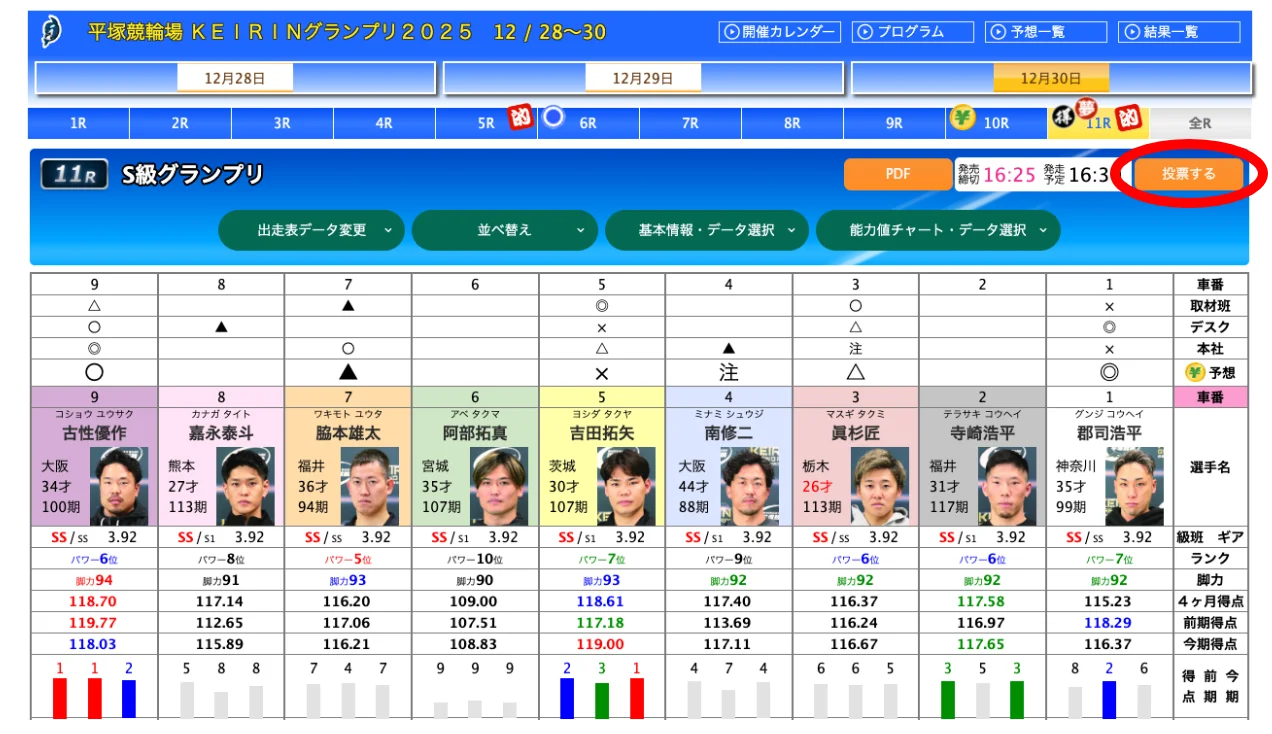This screenshot has height=734, width=1272.
Task: Switch to race 7R
Action: (690, 123)
